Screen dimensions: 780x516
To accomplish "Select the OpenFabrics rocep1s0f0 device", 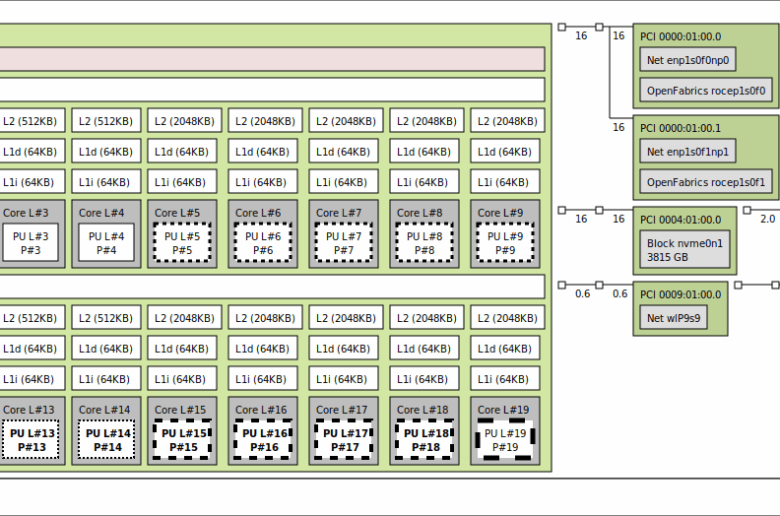I will click(706, 91).
